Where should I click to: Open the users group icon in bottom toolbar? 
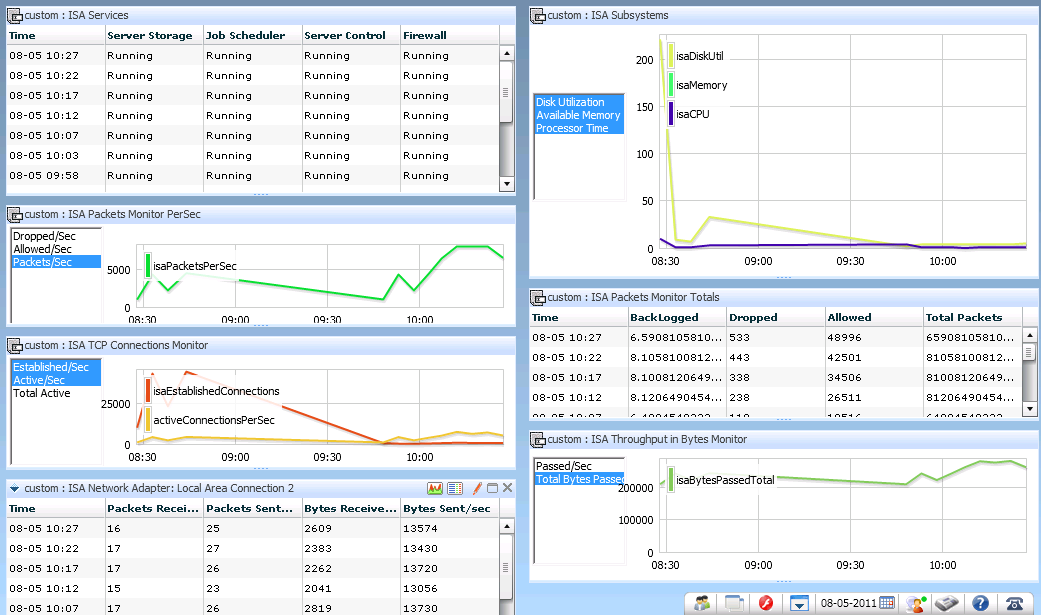pos(702,603)
